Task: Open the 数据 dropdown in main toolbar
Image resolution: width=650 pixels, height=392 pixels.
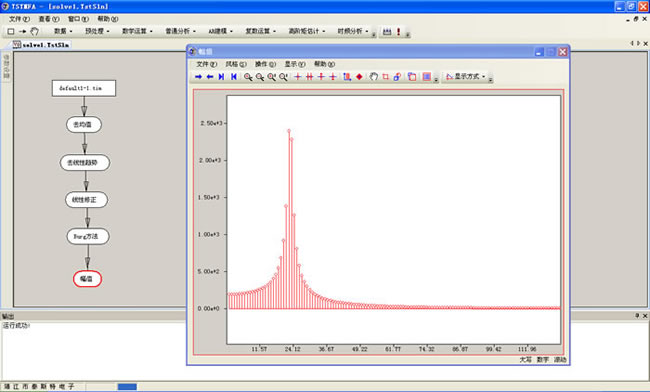Action: coord(63,31)
